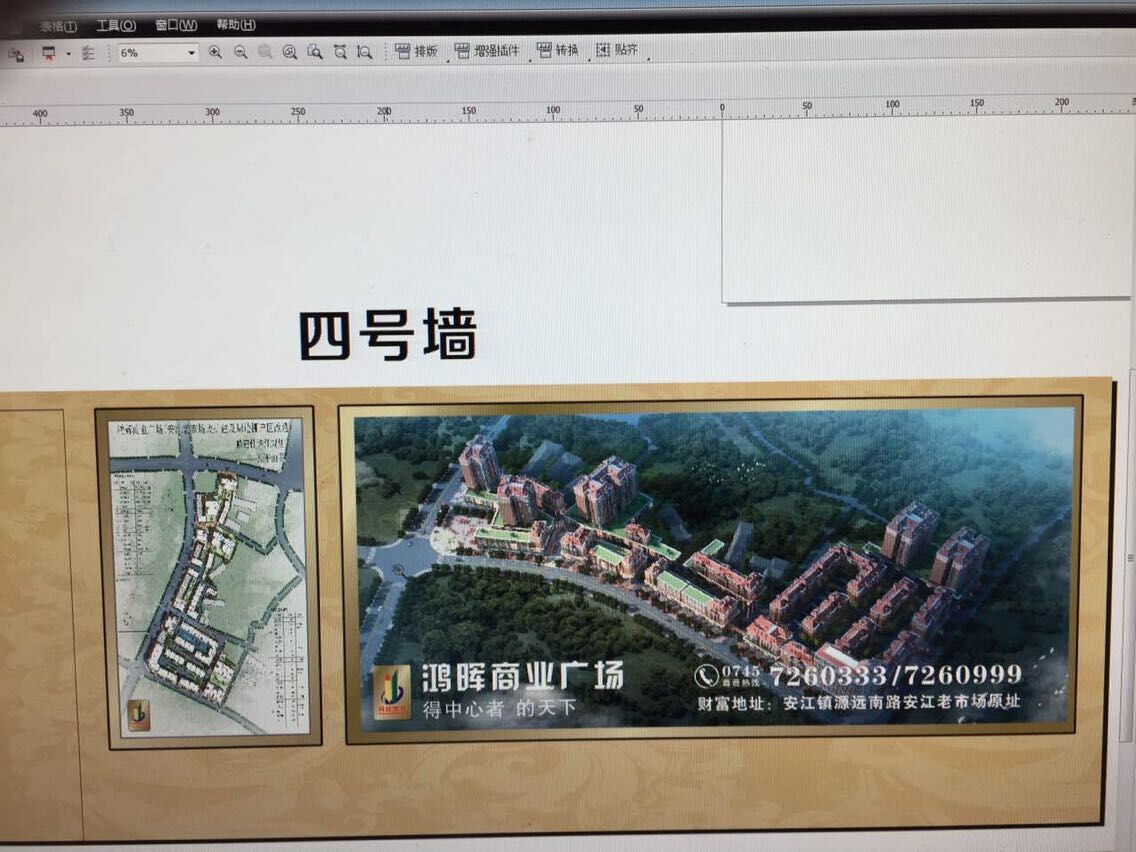Select the site plan map thumbnail
The width and height of the screenshot is (1136, 852).
(x=210, y=577)
